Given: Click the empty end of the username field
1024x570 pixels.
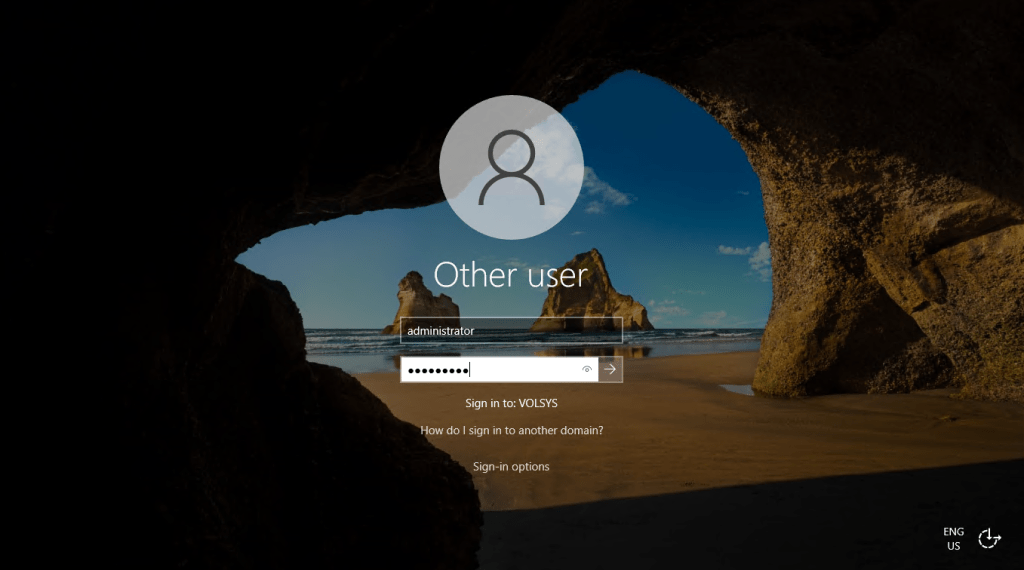Looking at the screenshot, I should point(580,330).
